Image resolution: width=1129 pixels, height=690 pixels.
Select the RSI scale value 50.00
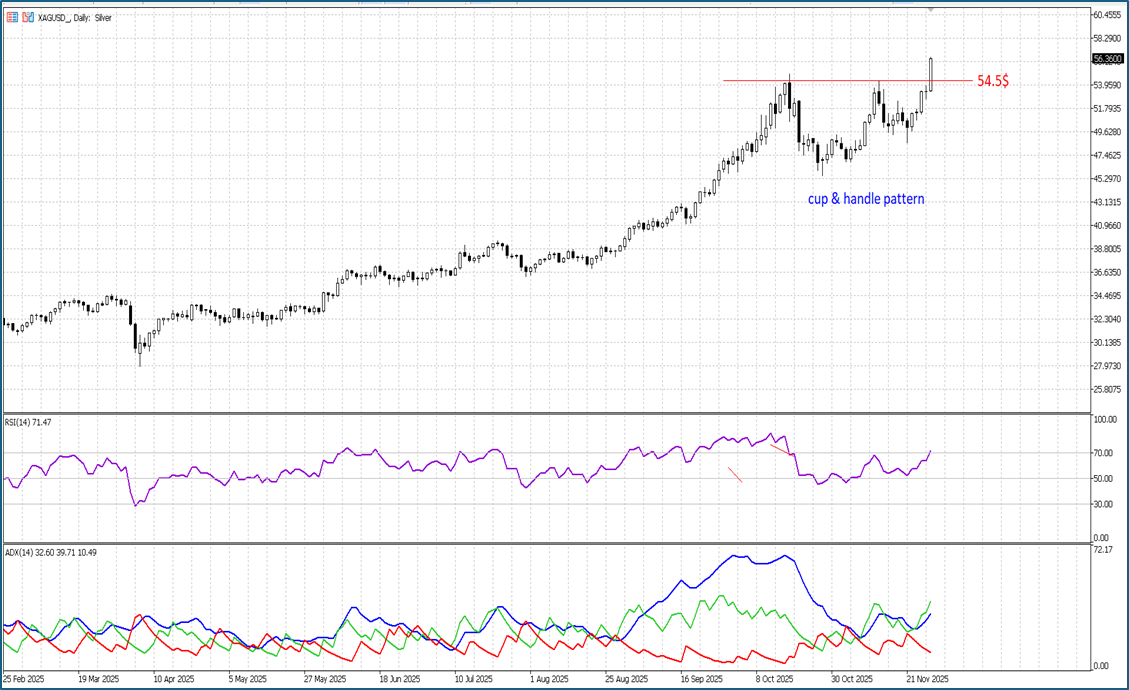[x=1103, y=478]
